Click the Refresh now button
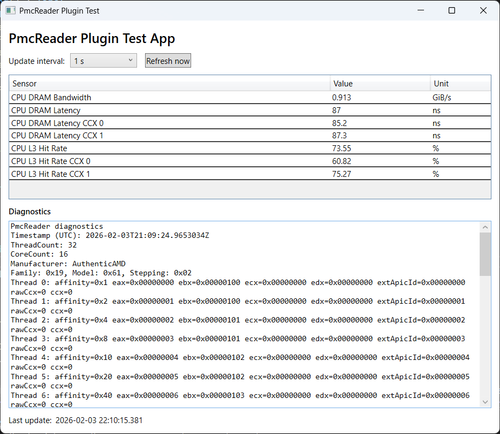This screenshot has width=500, height=434. coord(168,61)
